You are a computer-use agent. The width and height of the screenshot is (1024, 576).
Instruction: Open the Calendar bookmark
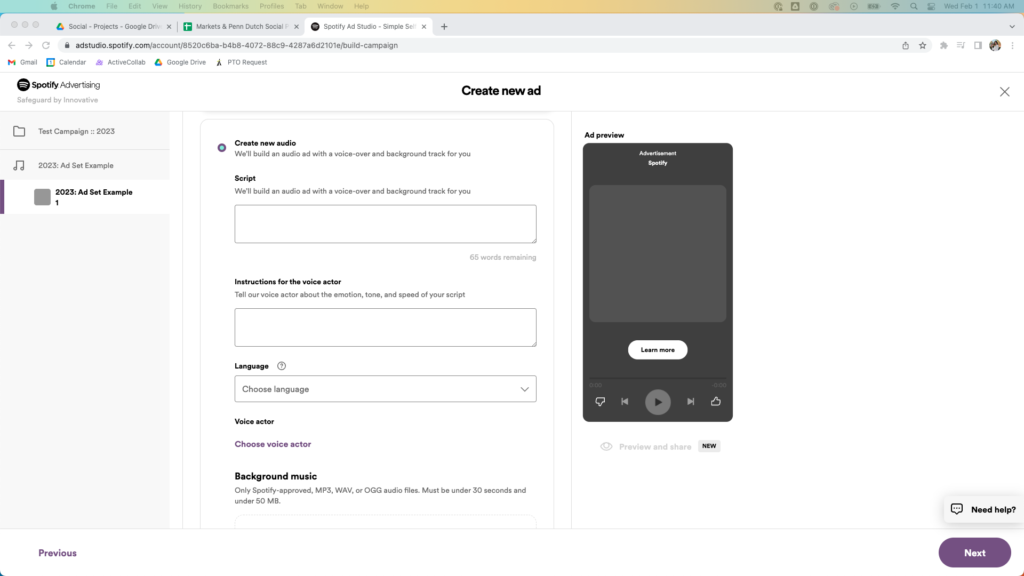pos(66,62)
